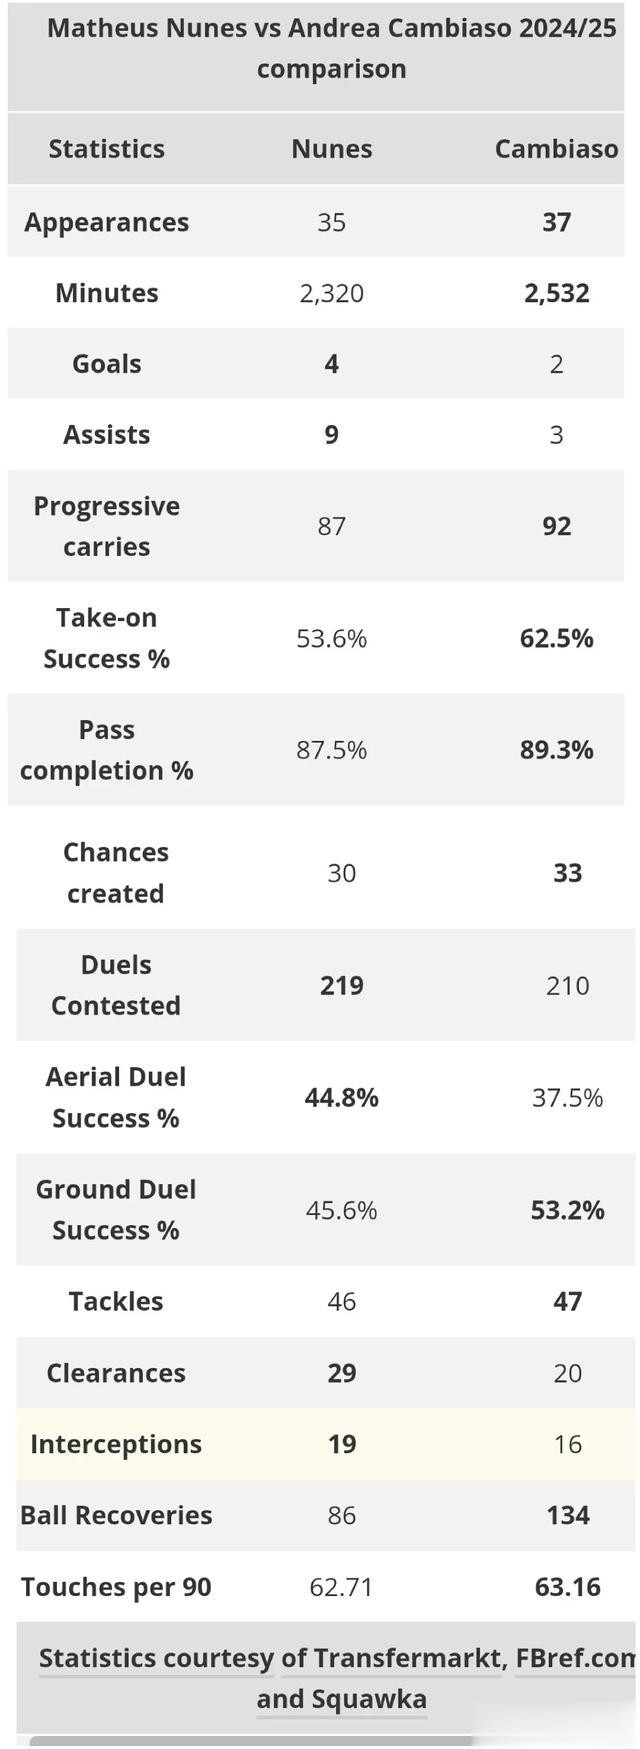
Task: Click Cambiaso's minutes value 2,532
Action: click(x=557, y=293)
